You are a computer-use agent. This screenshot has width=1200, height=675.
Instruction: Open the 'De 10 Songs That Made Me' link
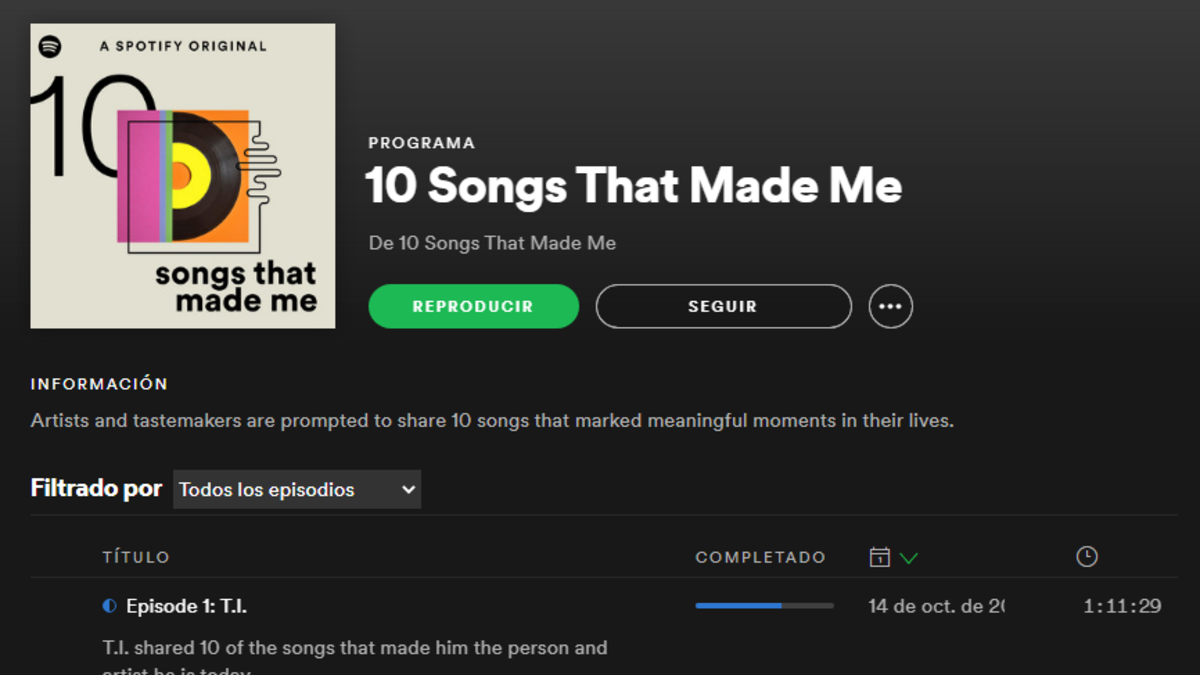[x=492, y=243]
